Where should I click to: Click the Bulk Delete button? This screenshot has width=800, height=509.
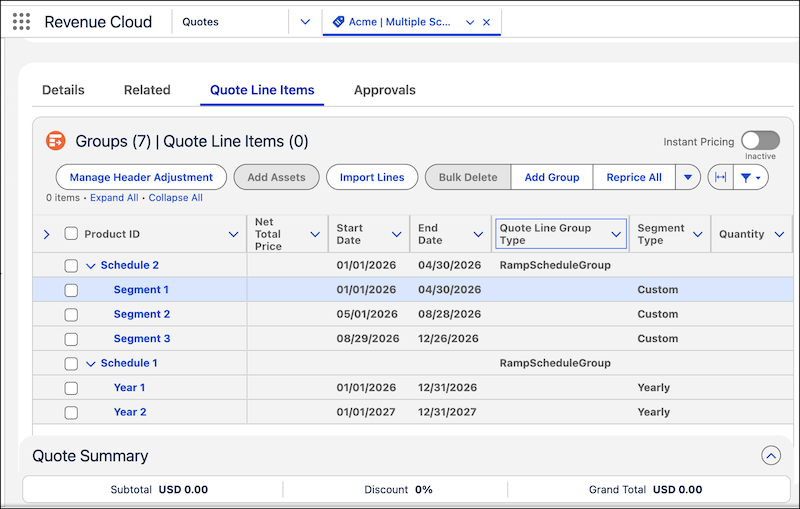click(468, 177)
